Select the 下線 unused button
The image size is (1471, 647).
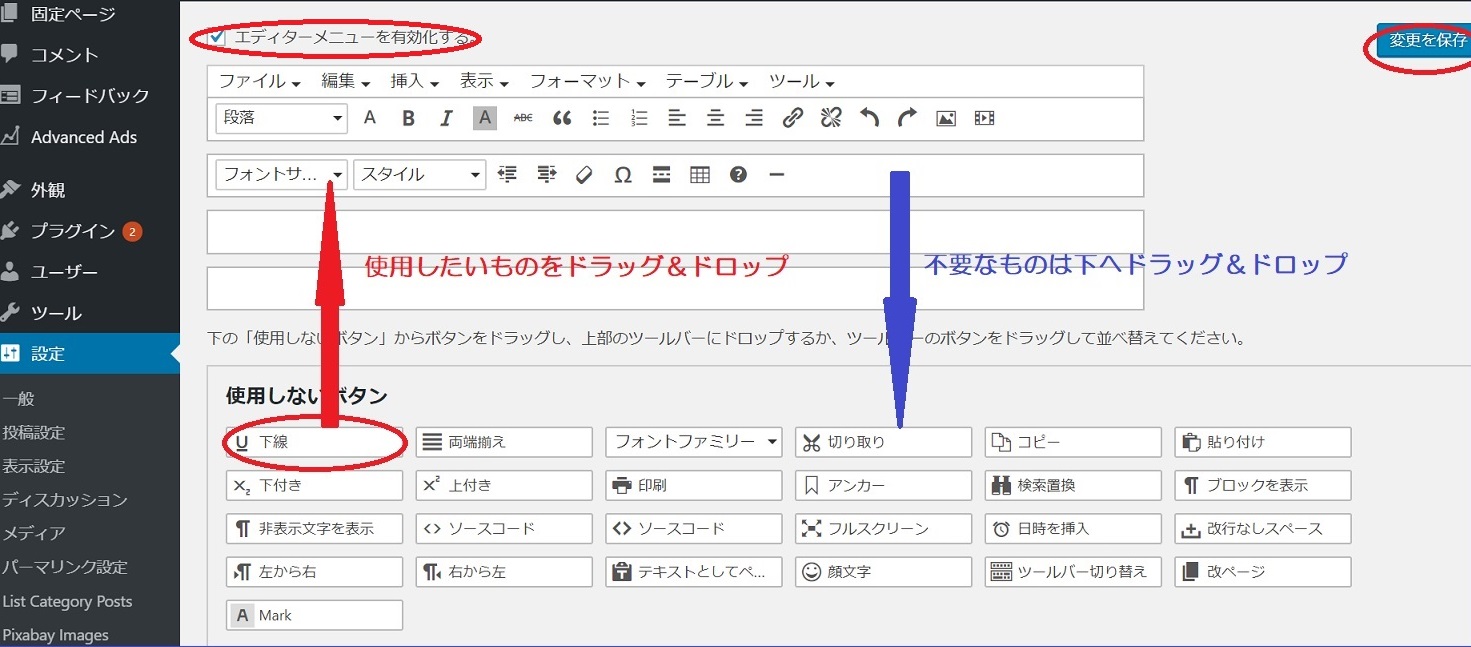coord(314,442)
